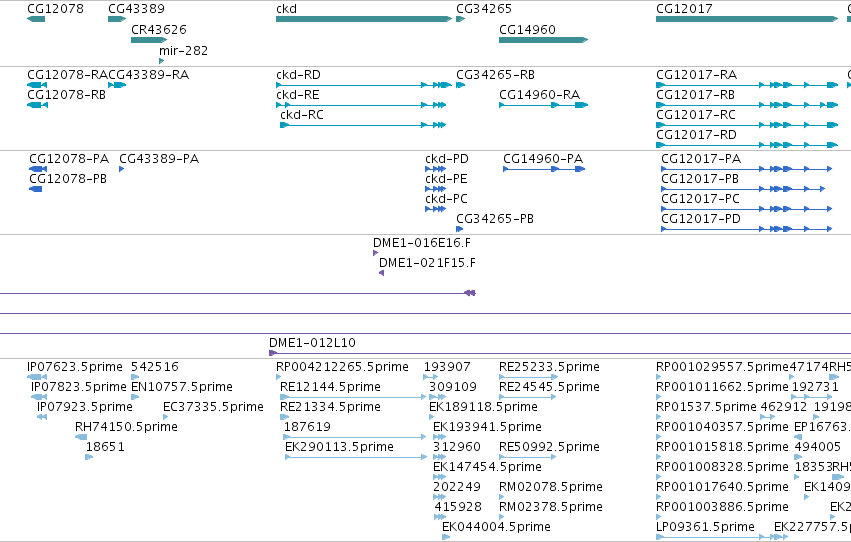
Task: Click the CG14960-PA protein feature
Action: pos(544,169)
